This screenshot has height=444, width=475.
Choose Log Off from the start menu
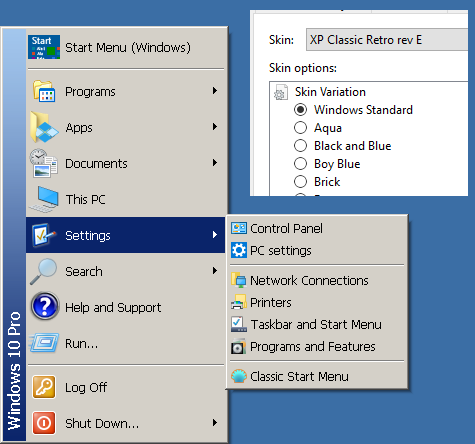[x=126, y=387]
